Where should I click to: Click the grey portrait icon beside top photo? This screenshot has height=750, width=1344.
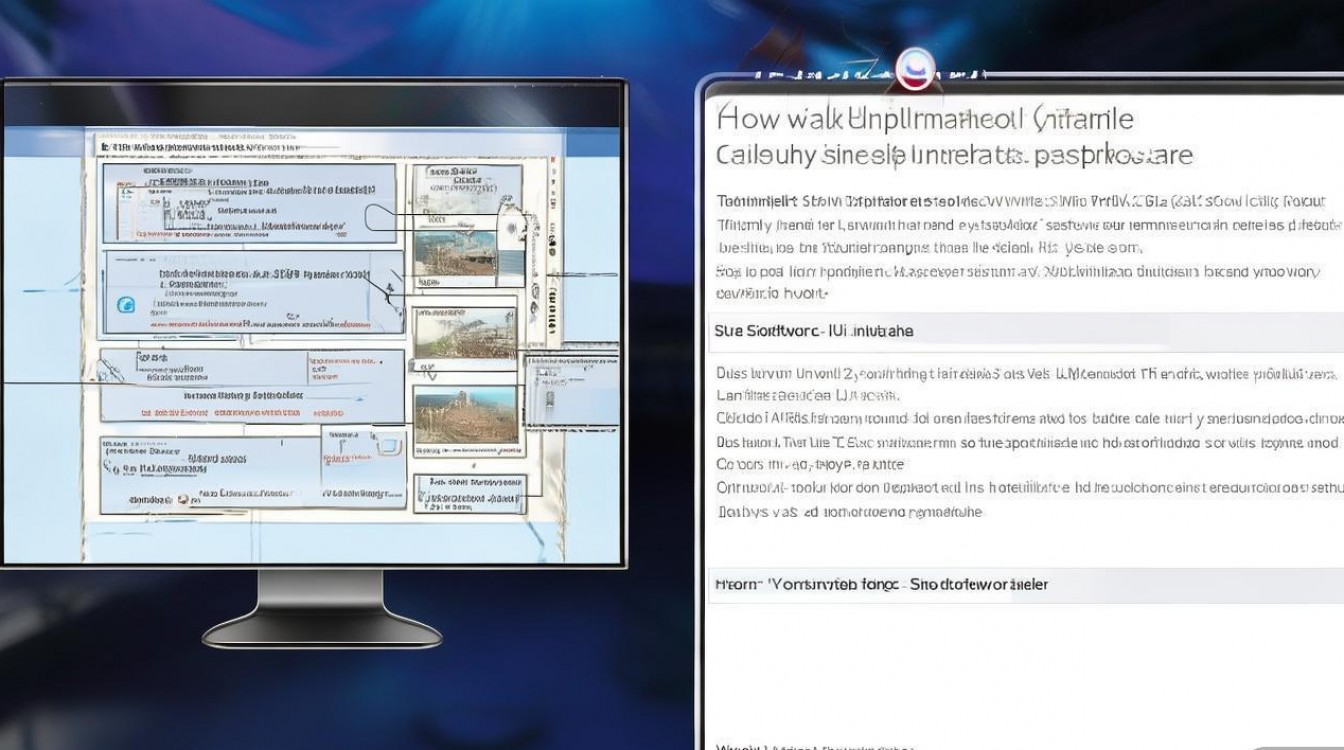(510, 230)
